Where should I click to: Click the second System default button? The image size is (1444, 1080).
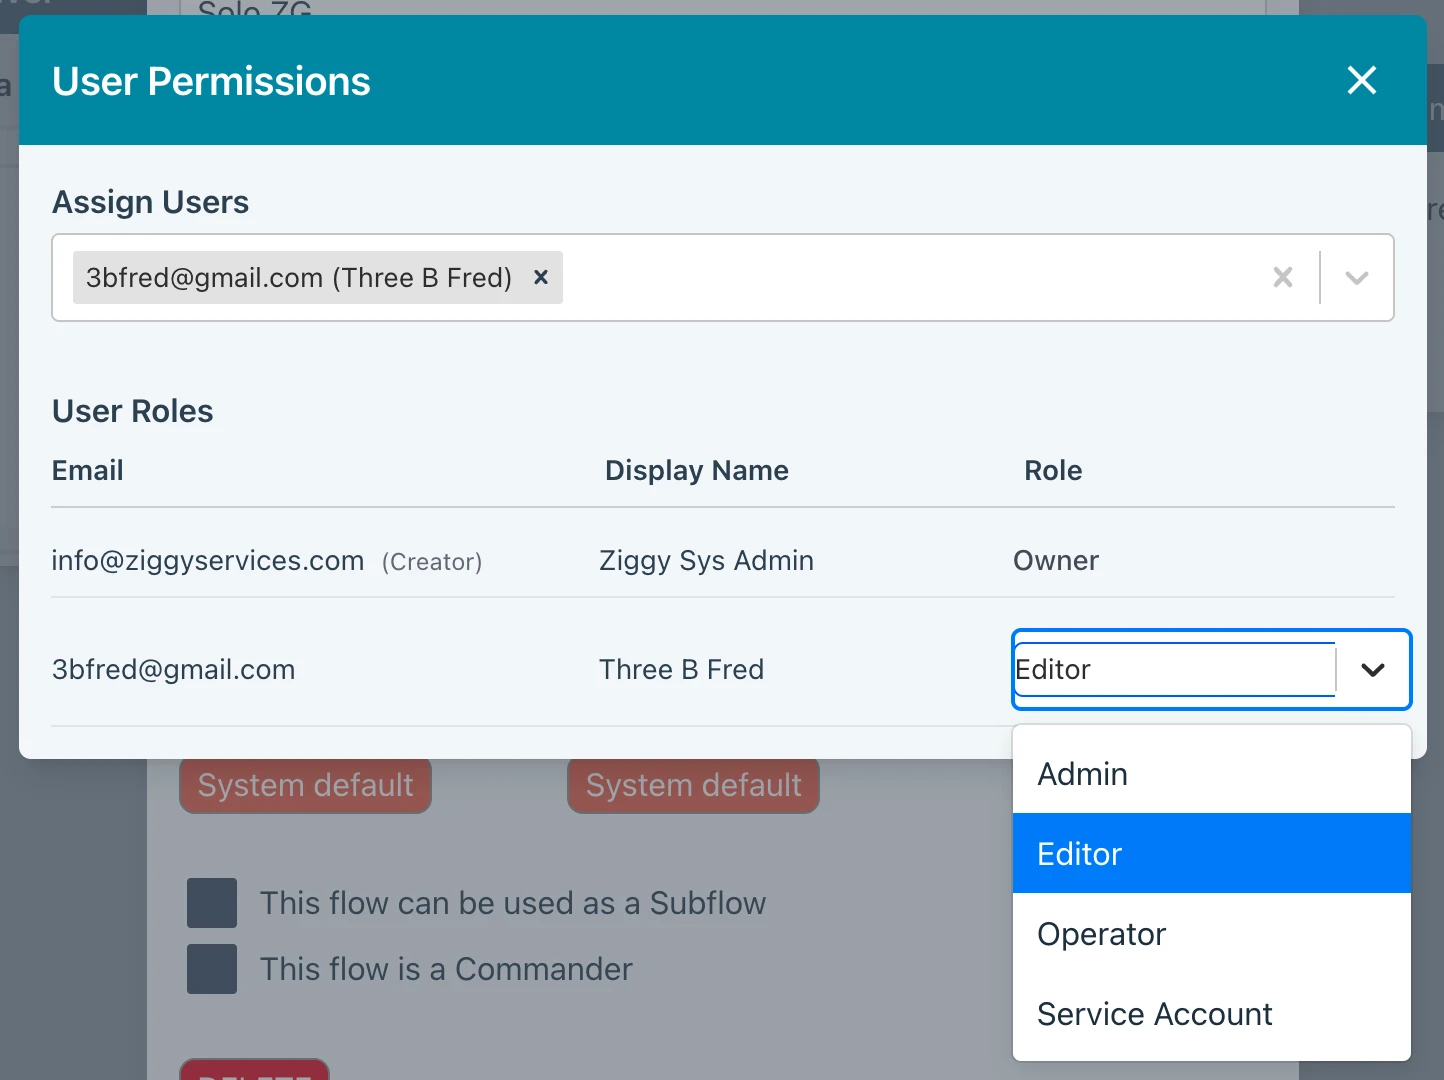(x=693, y=786)
